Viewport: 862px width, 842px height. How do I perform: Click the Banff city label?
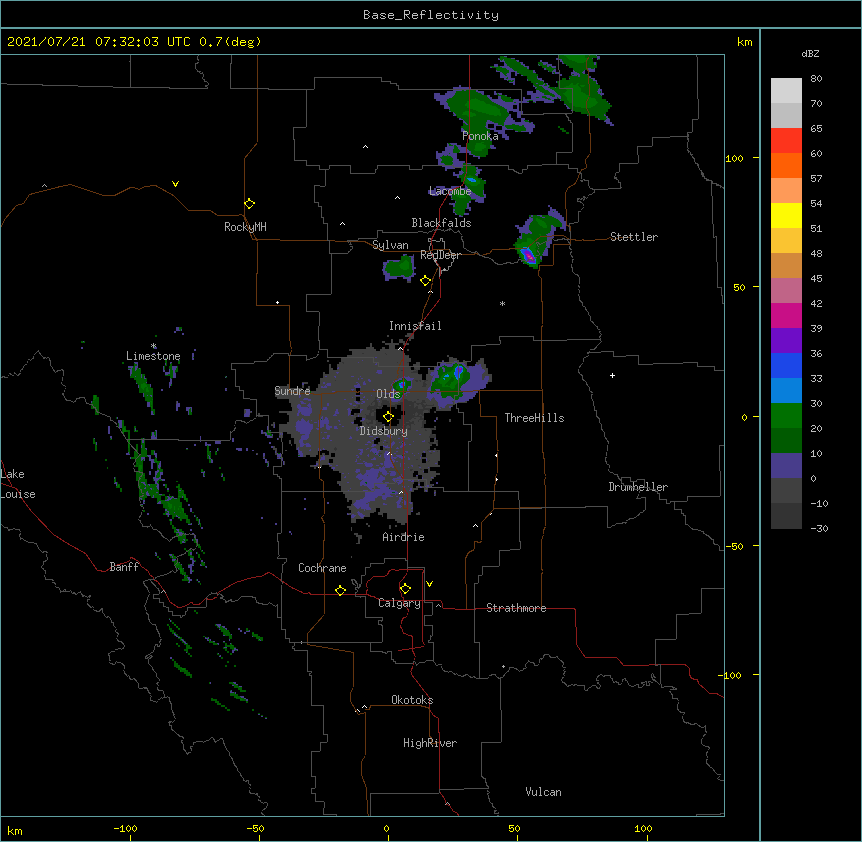pyautogui.click(x=124, y=567)
